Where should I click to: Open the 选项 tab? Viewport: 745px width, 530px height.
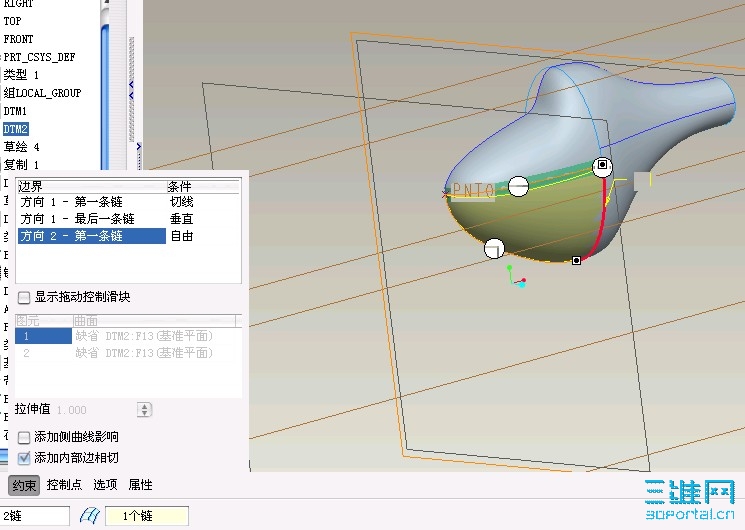pos(105,485)
